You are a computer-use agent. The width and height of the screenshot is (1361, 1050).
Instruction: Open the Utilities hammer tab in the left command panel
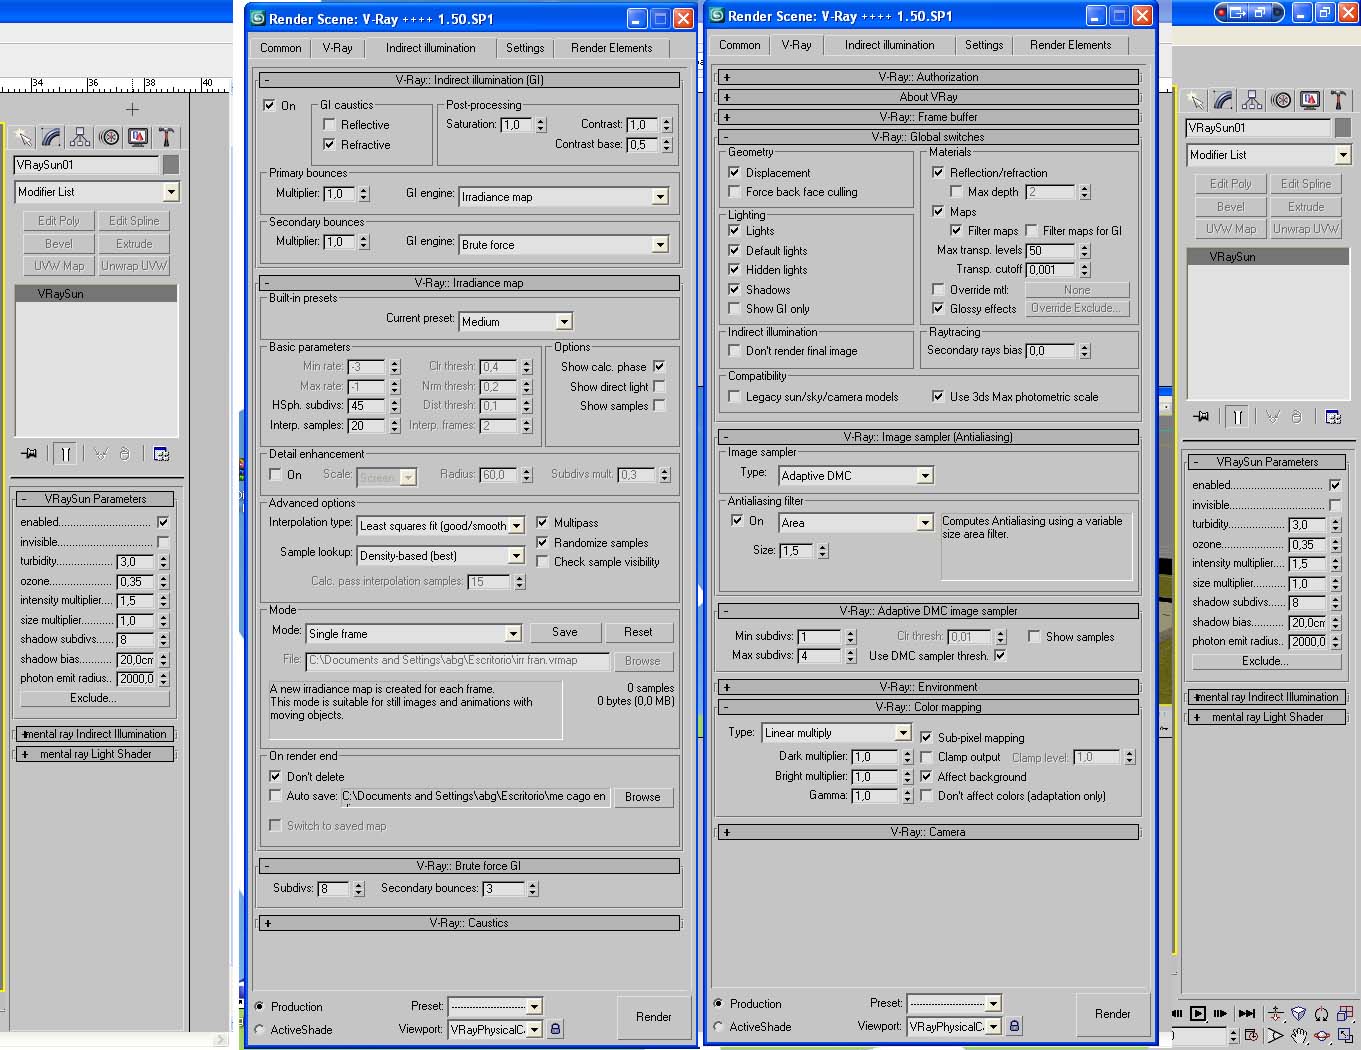[166, 137]
